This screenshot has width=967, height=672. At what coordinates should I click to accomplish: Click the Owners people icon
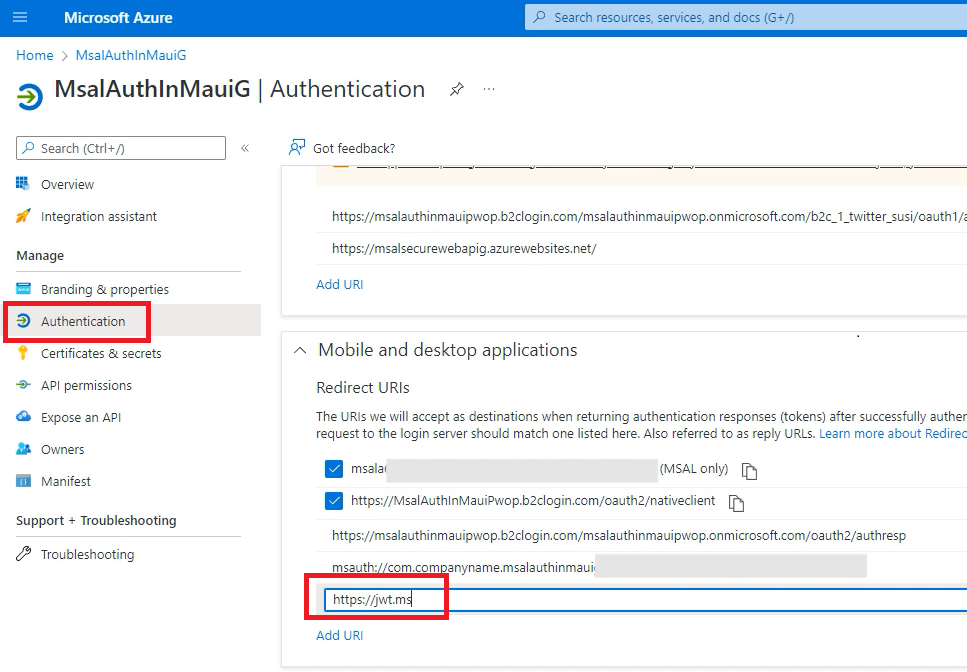point(23,448)
